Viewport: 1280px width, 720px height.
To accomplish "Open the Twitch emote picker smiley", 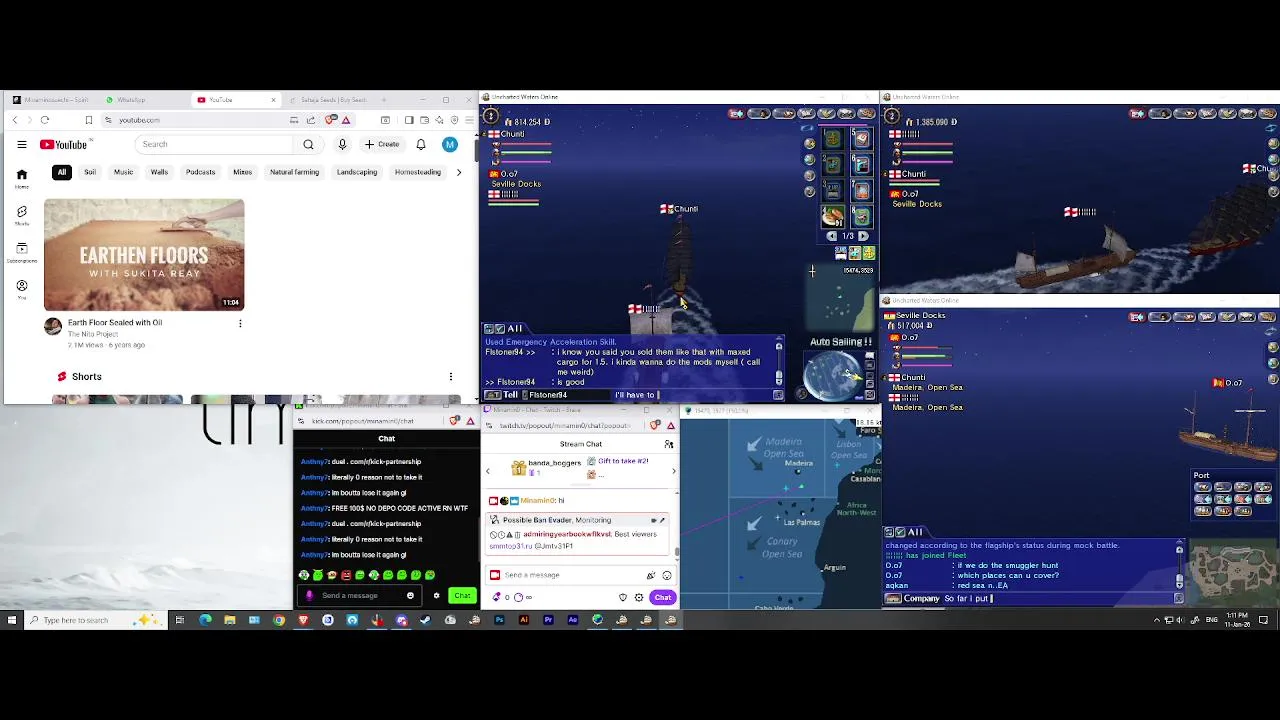I will point(667,575).
